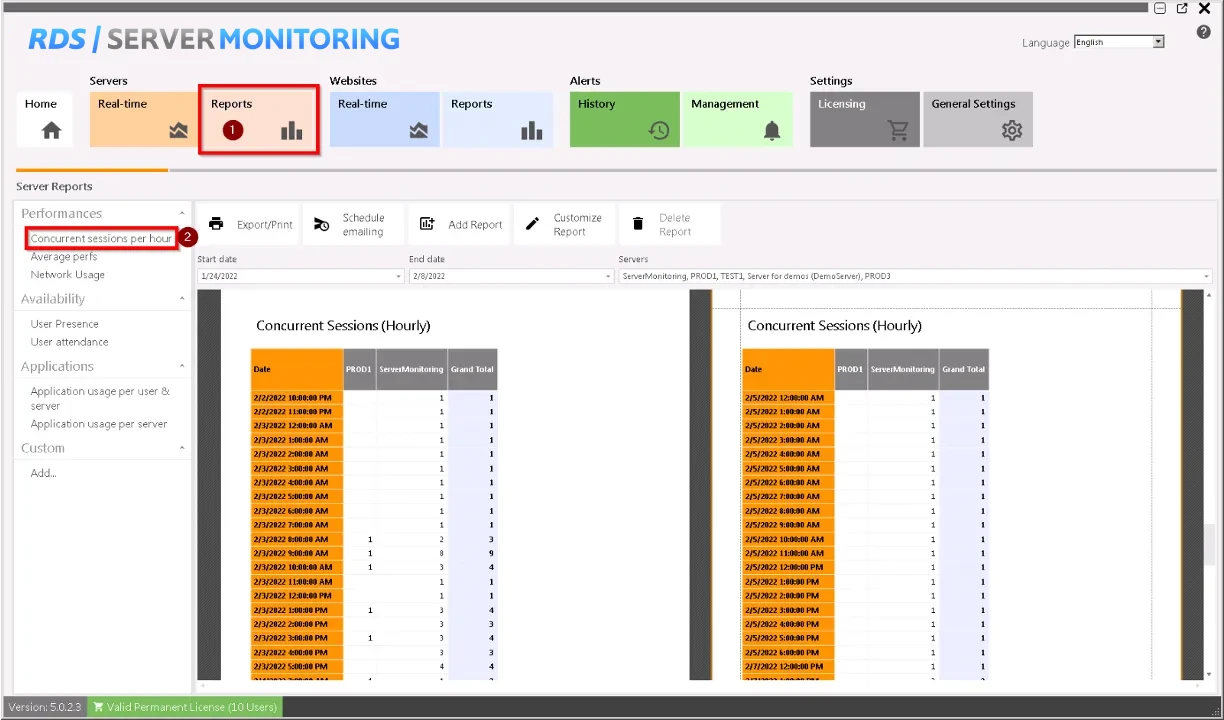Image resolution: width=1224 pixels, height=720 pixels.
Task: Click the Home house icon
Action: (x=51, y=130)
